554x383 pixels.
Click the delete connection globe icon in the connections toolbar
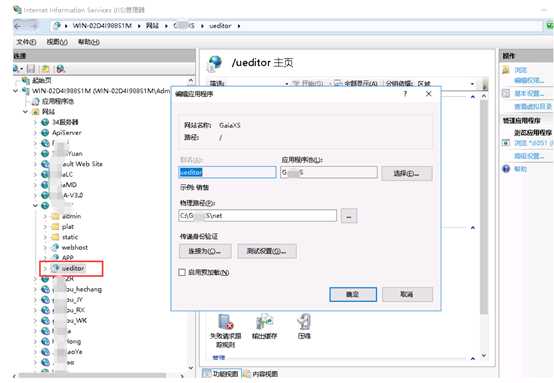click(x=60, y=69)
